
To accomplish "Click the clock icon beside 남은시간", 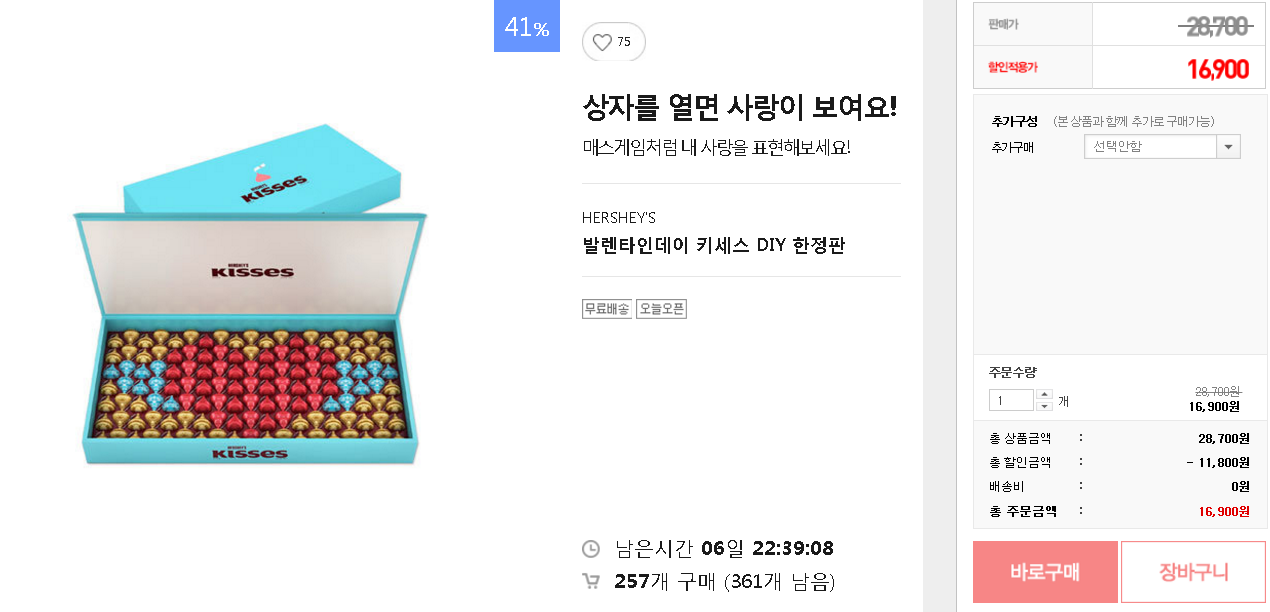I will tap(591, 549).
